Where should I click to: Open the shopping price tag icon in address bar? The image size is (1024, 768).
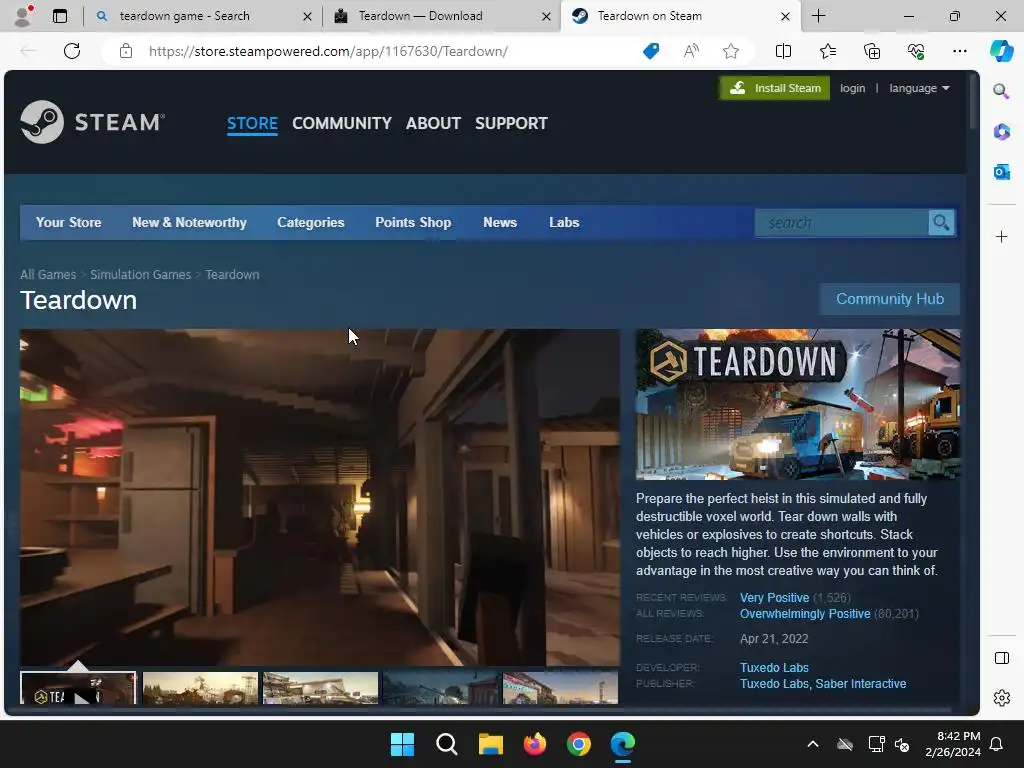pos(651,51)
